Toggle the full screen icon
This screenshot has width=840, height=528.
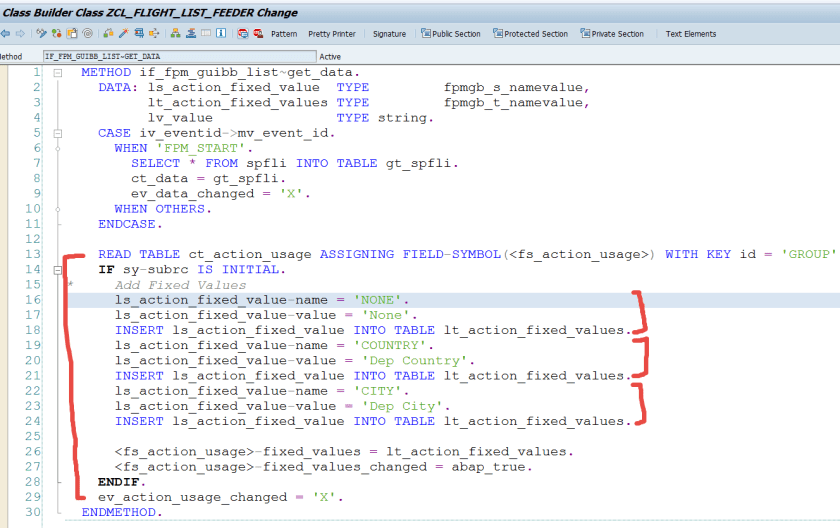click(206, 33)
